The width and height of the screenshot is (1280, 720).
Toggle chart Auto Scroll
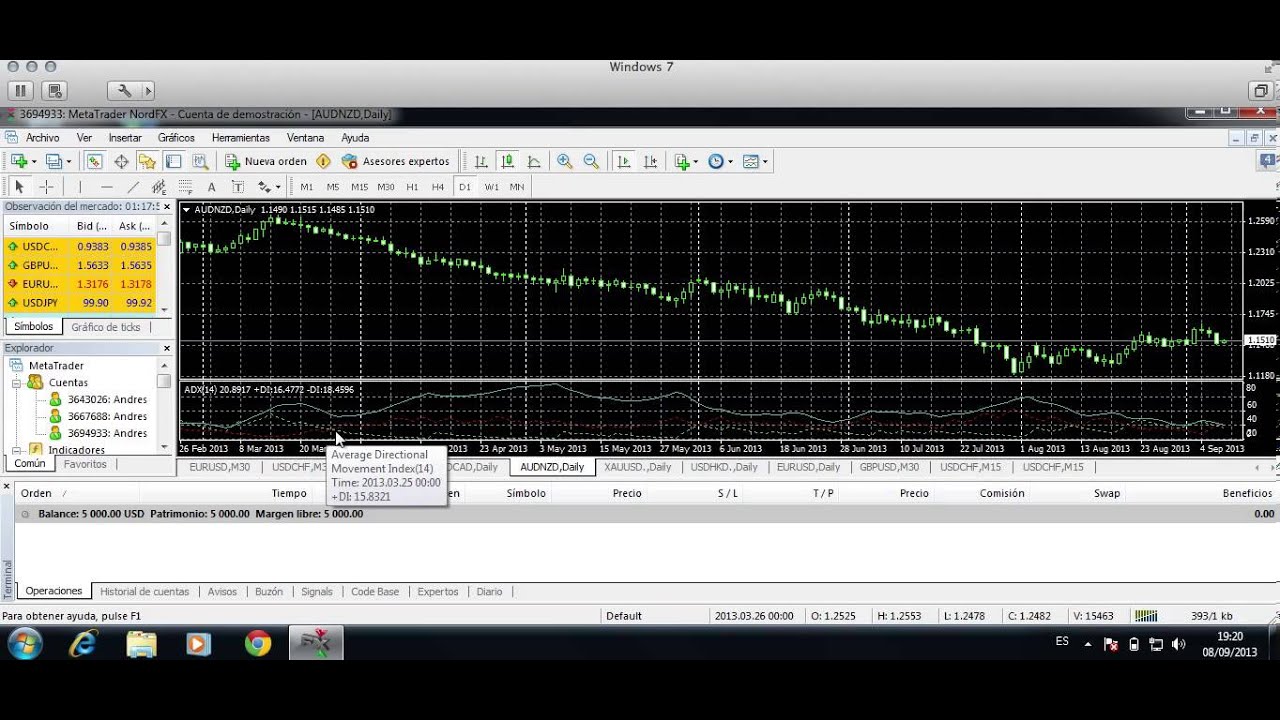pyautogui.click(x=624, y=161)
